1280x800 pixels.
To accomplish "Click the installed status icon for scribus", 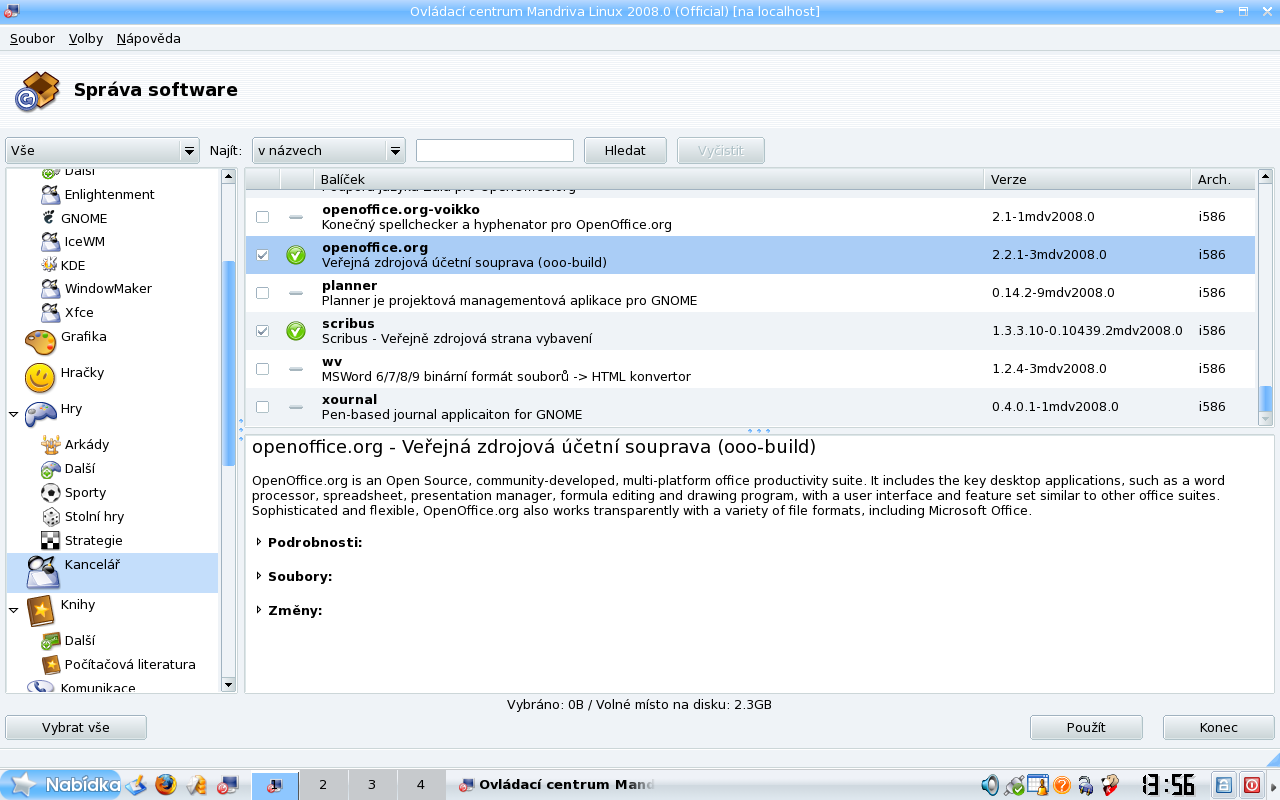I will (x=295, y=331).
